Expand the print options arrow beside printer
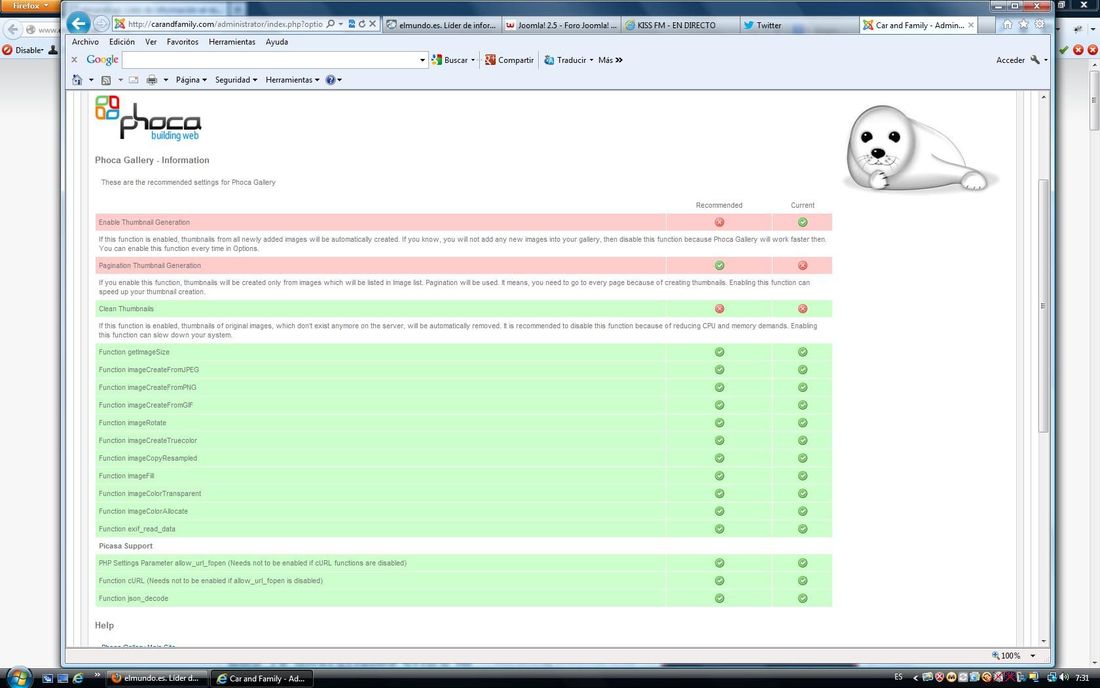Viewport: 1100px width, 688px height. pos(166,80)
